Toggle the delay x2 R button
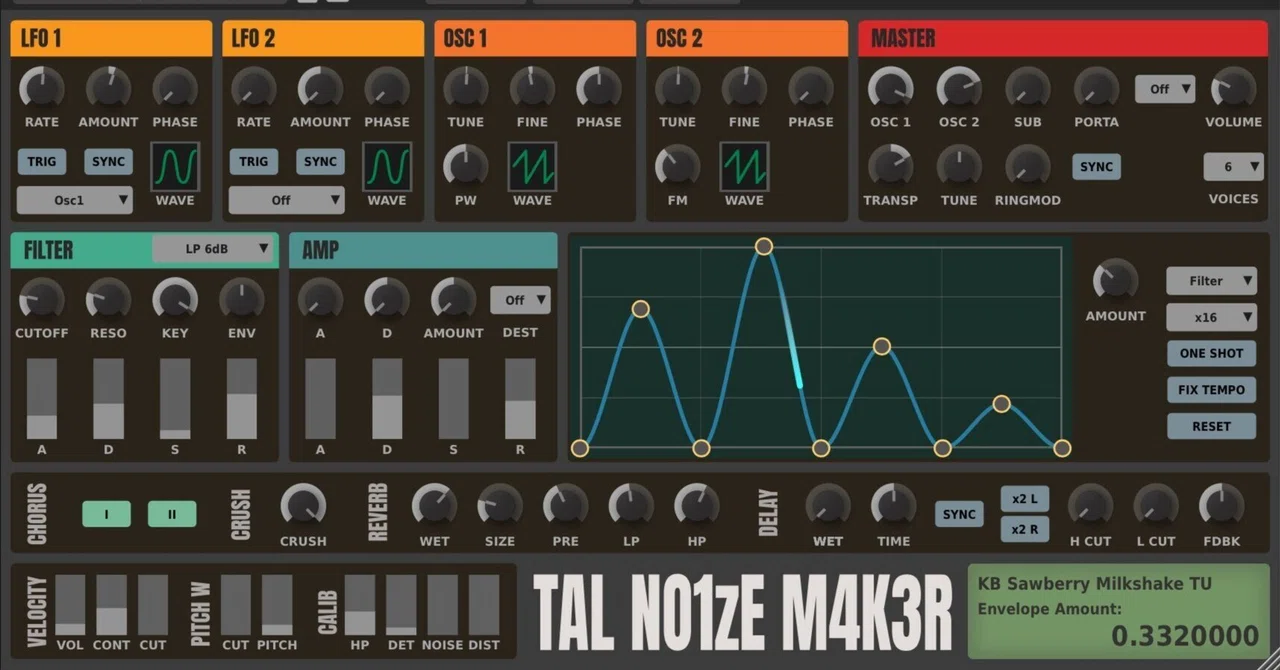 coord(1025,530)
